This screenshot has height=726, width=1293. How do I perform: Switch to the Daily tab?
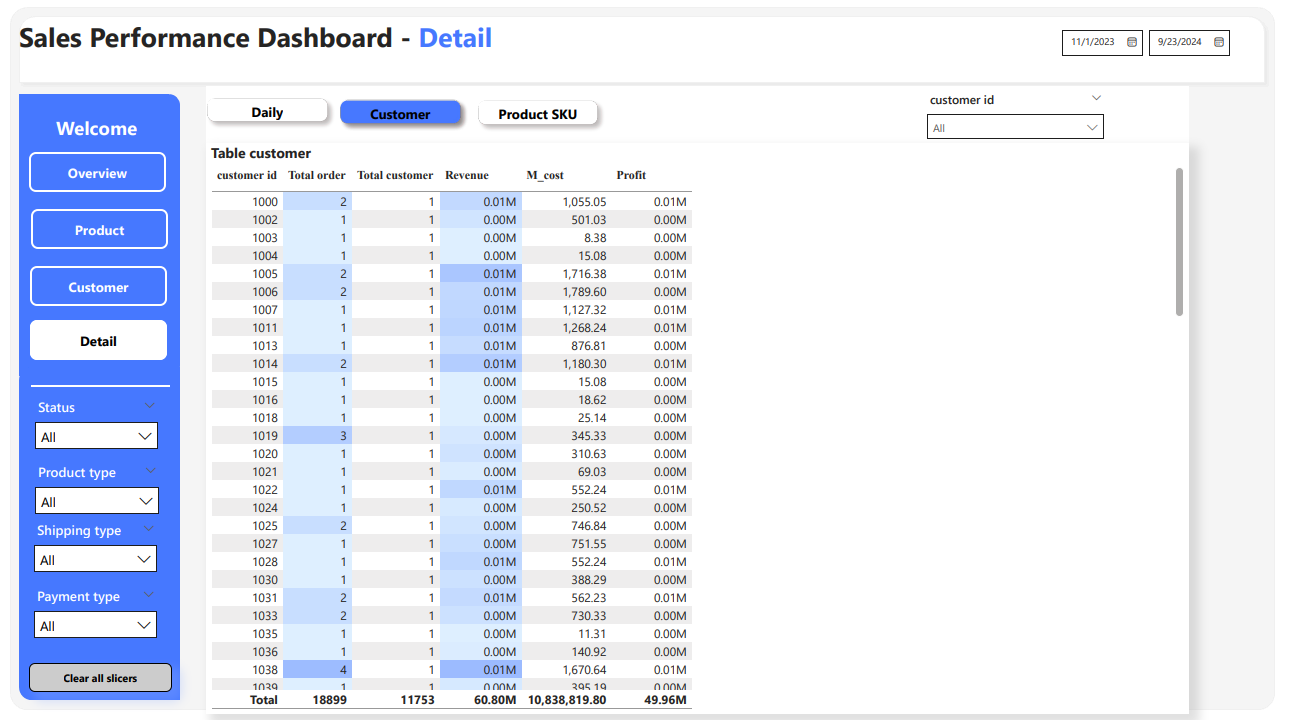coord(267,112)
